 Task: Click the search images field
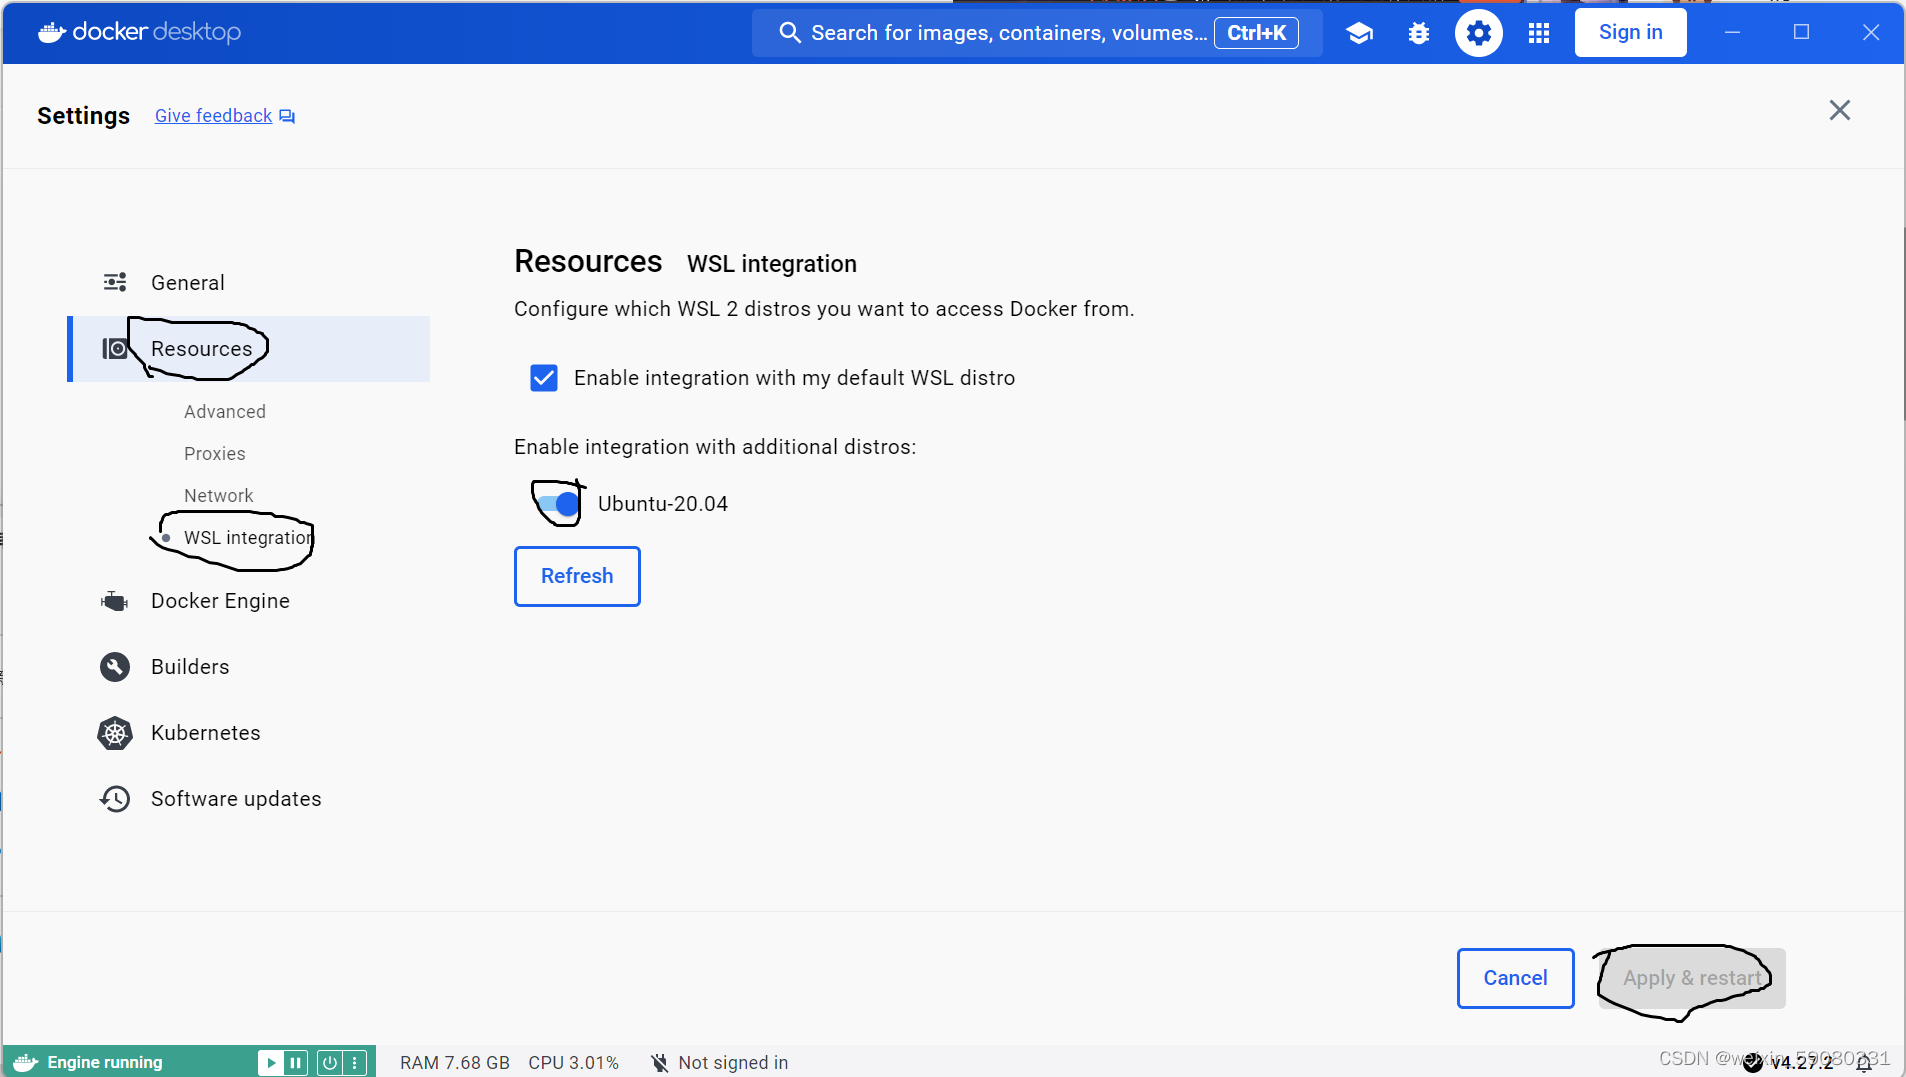pyautogui.click(x=1000, y=32)
